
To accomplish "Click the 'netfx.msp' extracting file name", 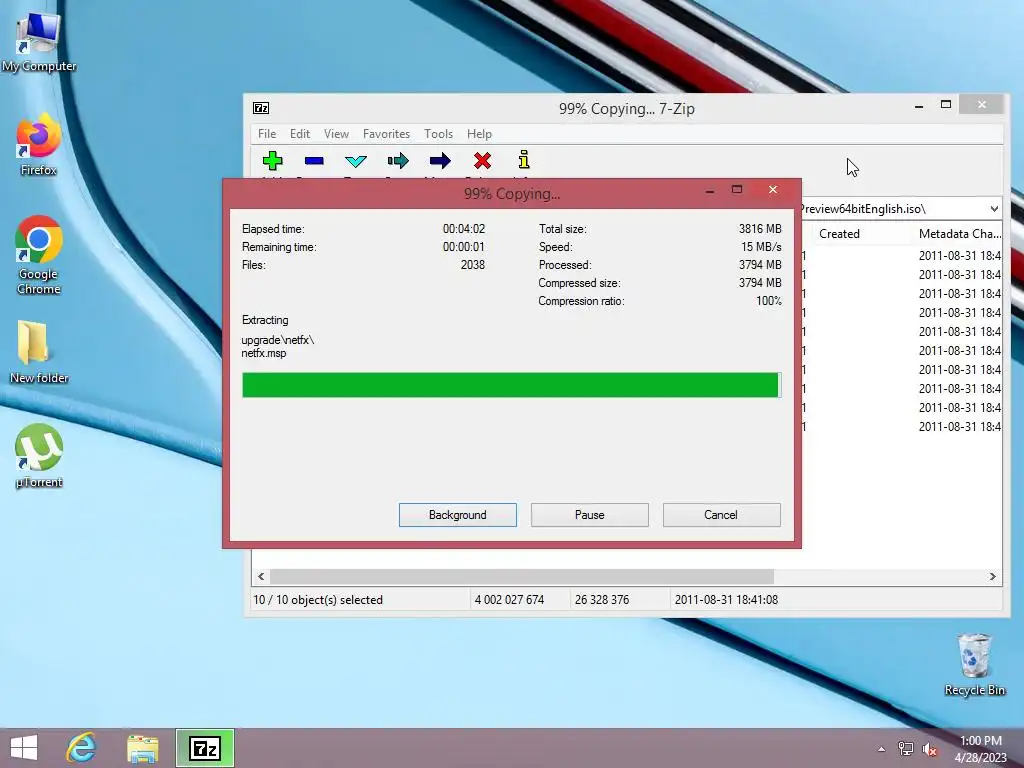I will tap(264, 353).
